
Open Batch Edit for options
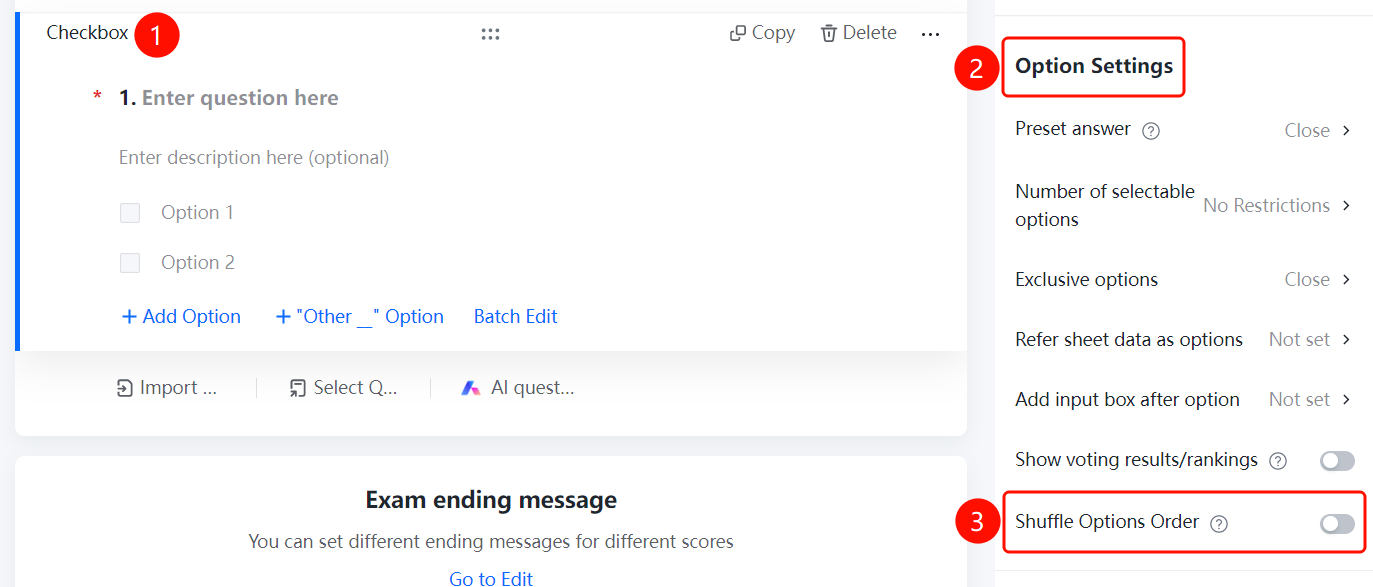(516, 317)
